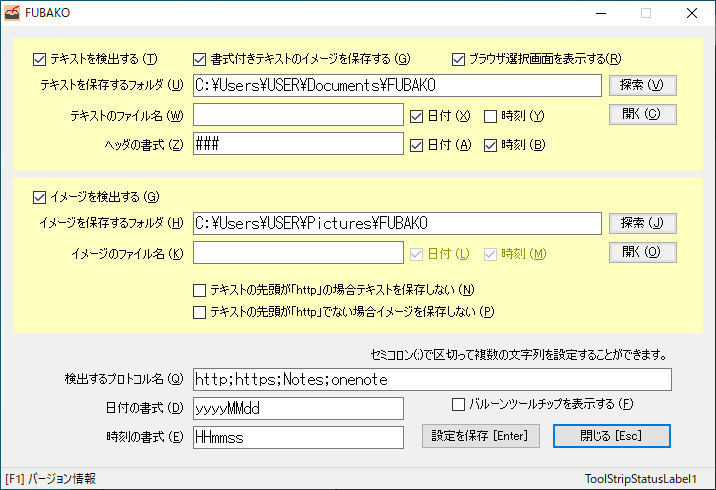Click the text save folder path field

pyautogui.click(x=397, y=86)
